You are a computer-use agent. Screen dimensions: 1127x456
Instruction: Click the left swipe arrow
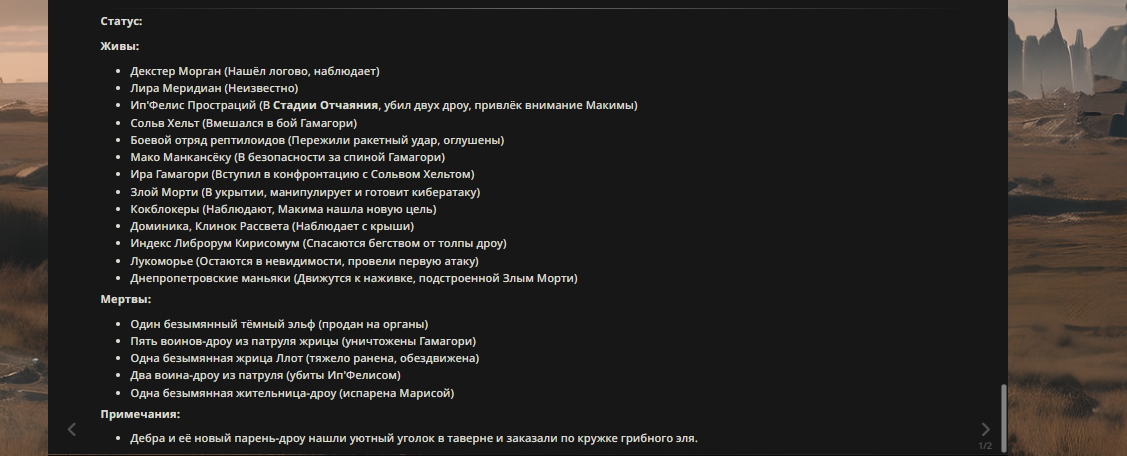tap(72, 430)
